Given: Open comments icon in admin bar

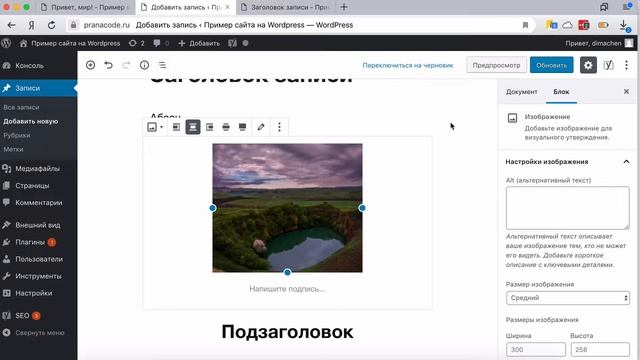Looking at the screenshot, I should click(161, 43).
